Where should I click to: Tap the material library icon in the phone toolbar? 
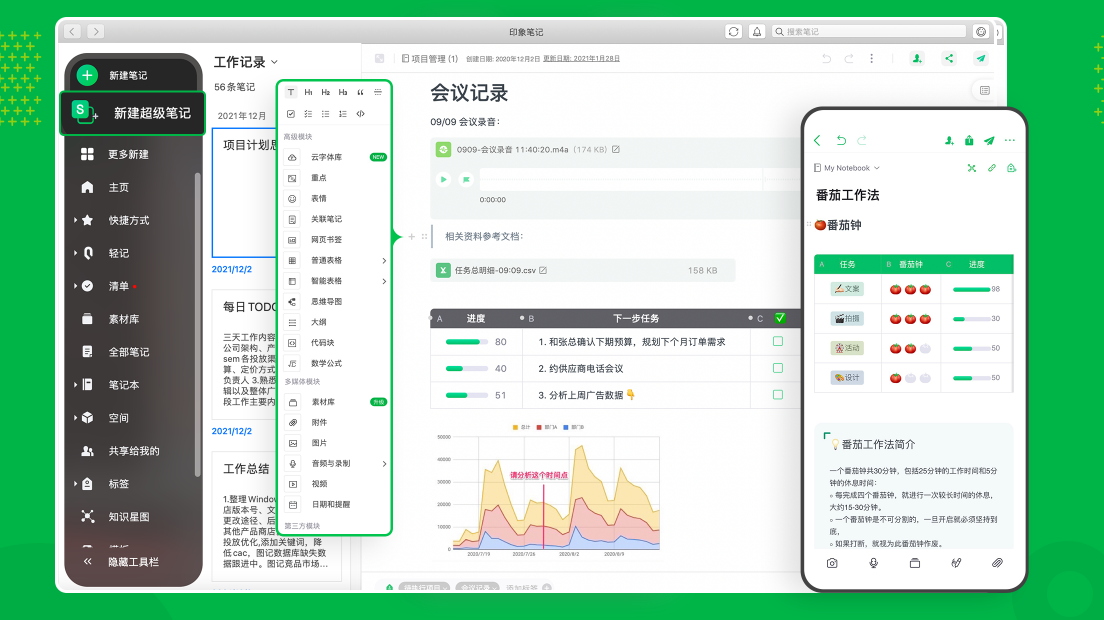(x=915, y=563)
